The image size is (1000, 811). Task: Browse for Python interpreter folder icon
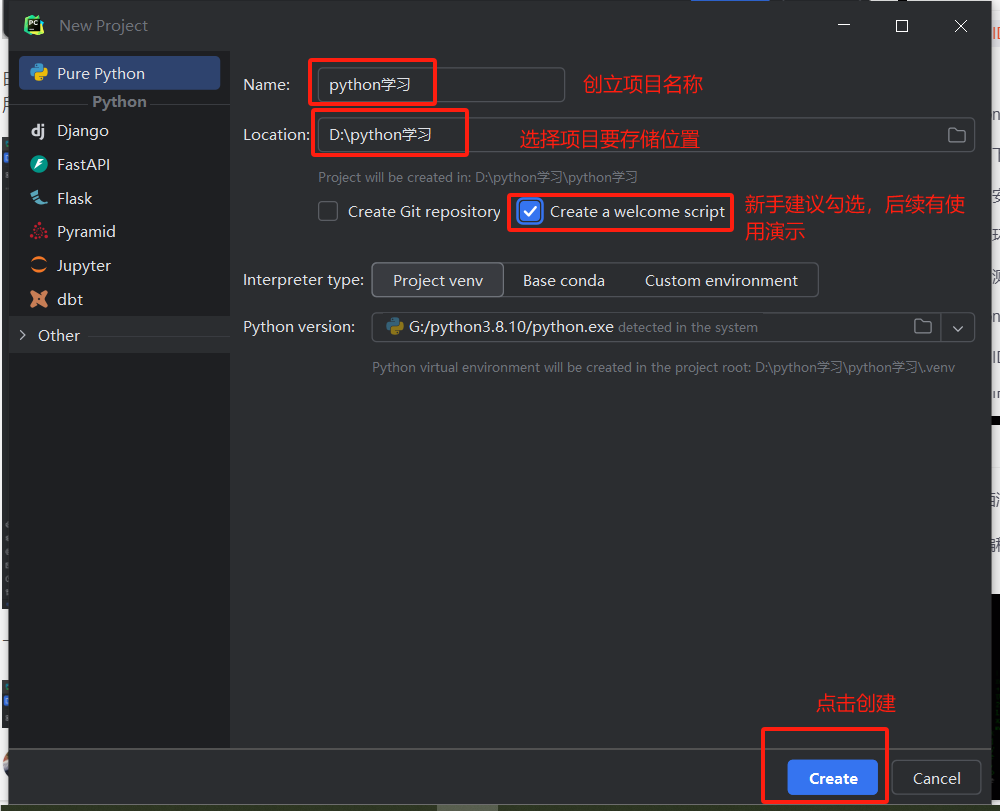coord(923,326)
